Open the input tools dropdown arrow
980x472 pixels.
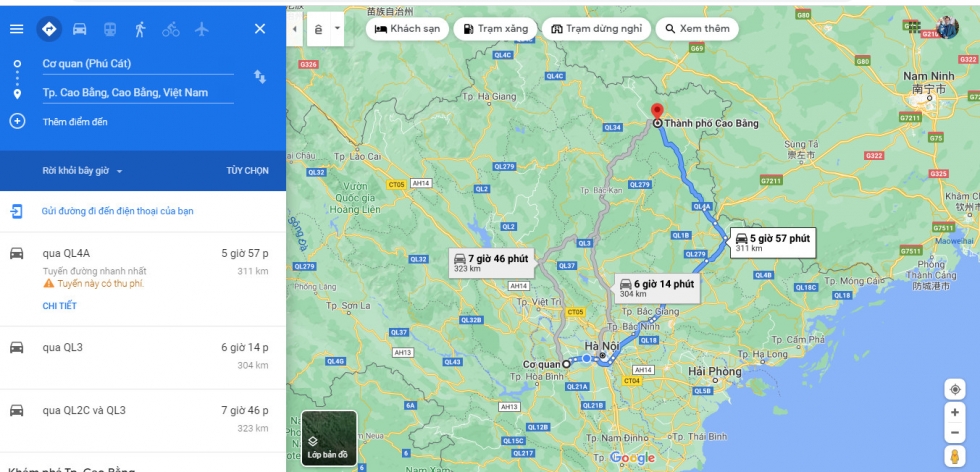coord(338,29)
